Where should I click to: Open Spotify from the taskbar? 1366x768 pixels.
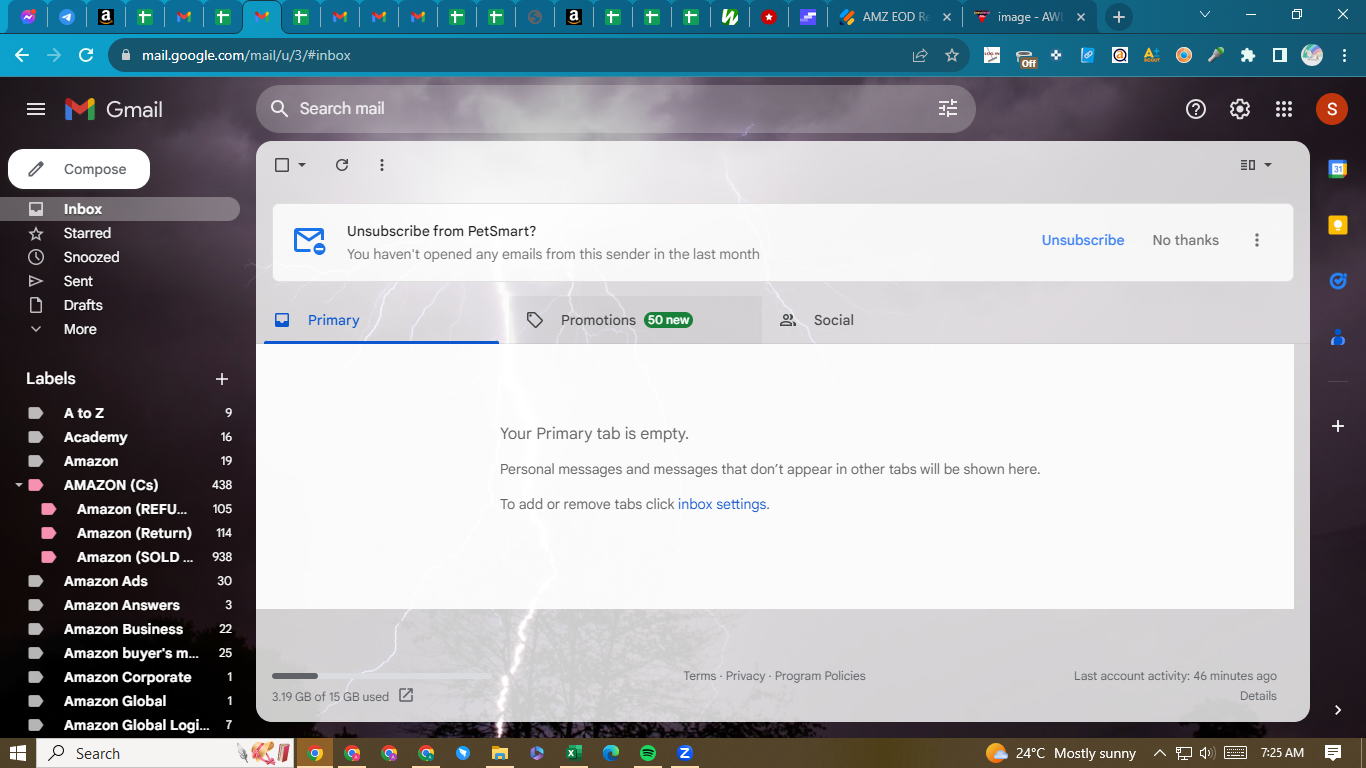[648, 753]
